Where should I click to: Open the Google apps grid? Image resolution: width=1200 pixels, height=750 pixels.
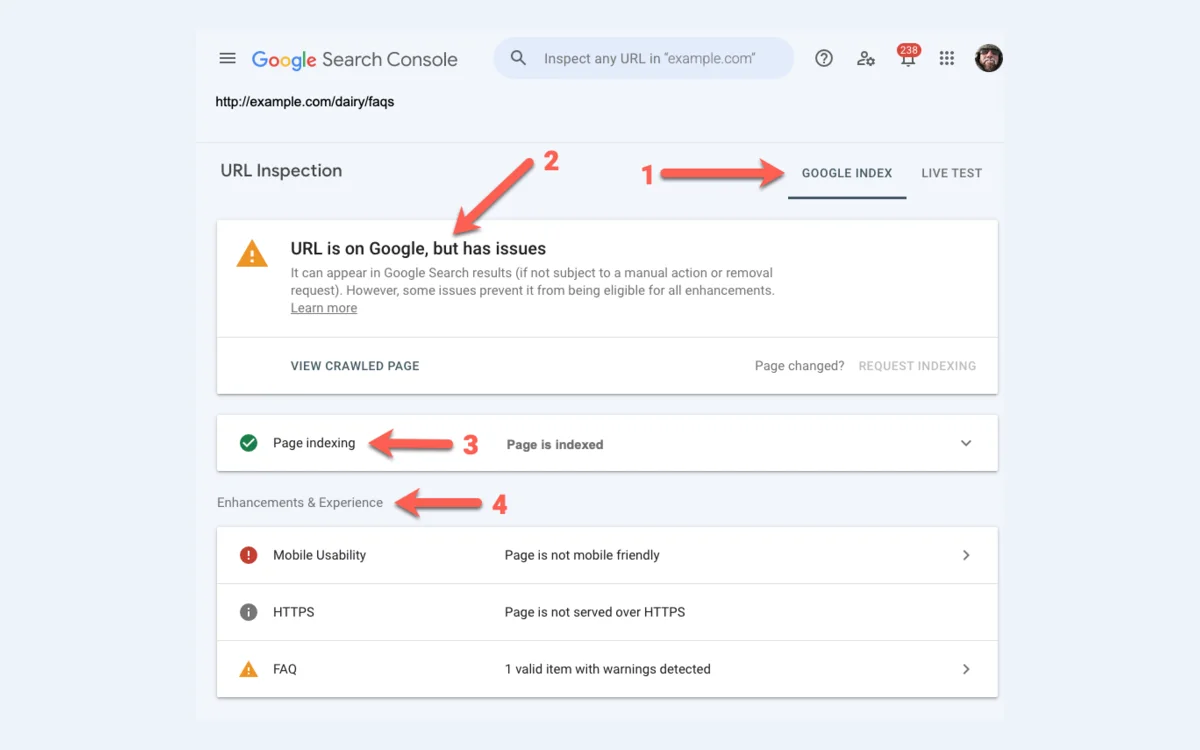click(947, 58)
